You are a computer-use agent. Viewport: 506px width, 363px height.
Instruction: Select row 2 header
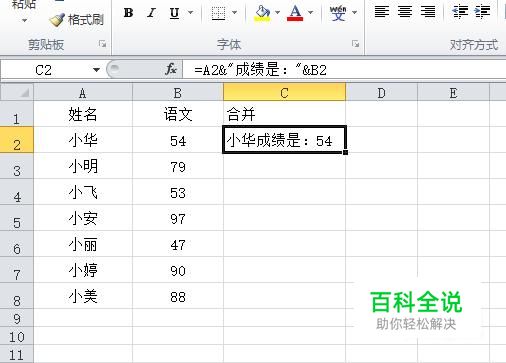[16, 140]
